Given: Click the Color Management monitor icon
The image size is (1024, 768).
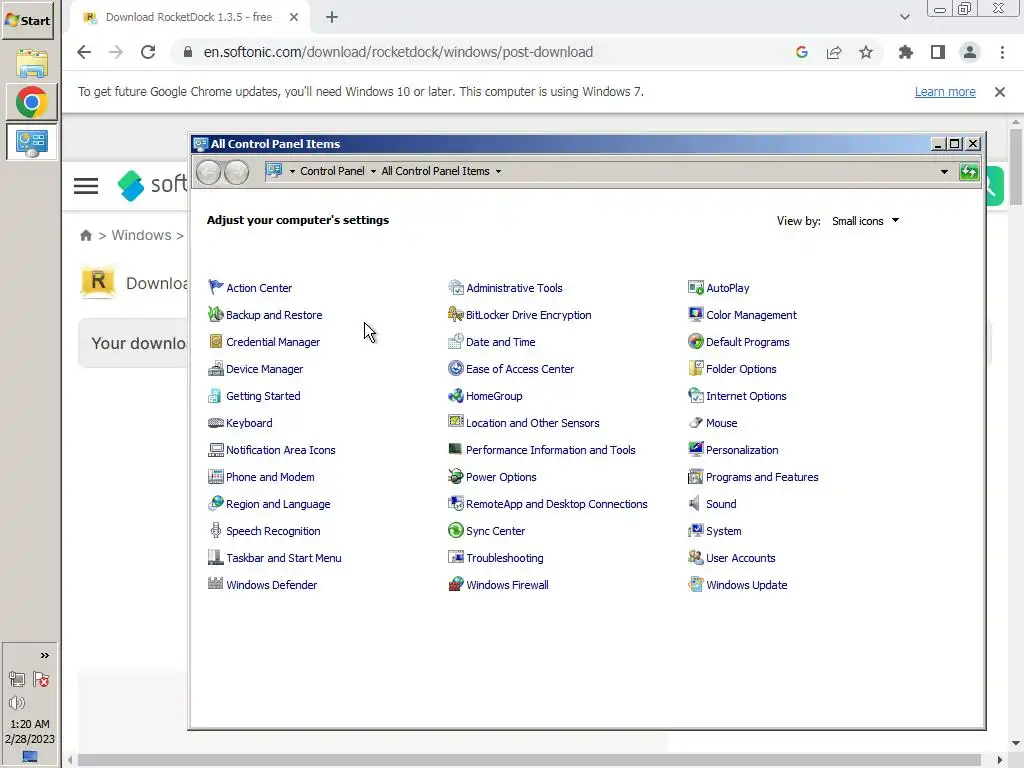Looking at the screenshot, I should click(696, 314).
